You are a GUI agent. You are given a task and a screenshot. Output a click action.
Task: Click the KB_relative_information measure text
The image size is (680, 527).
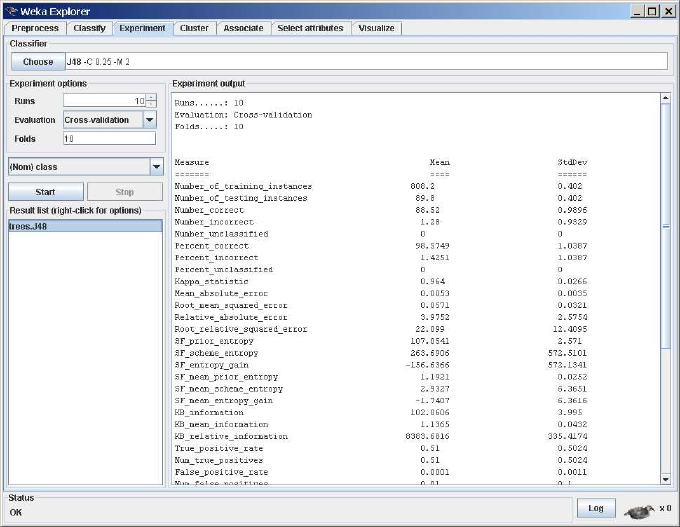[231, 436]
